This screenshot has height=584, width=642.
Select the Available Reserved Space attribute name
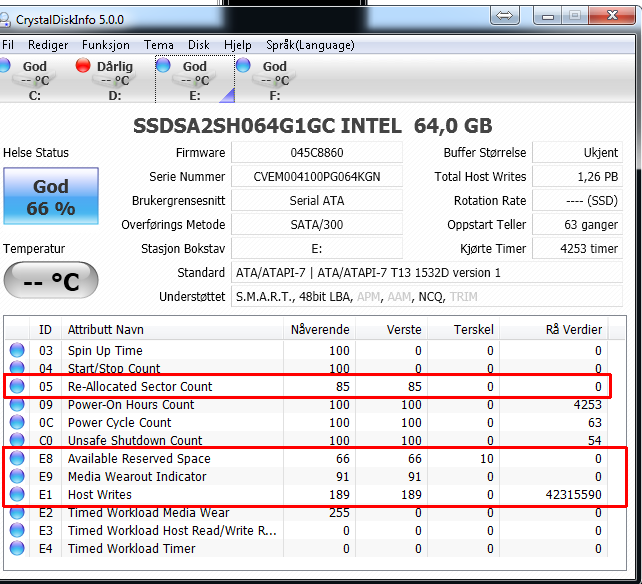(x=139, y=459)
